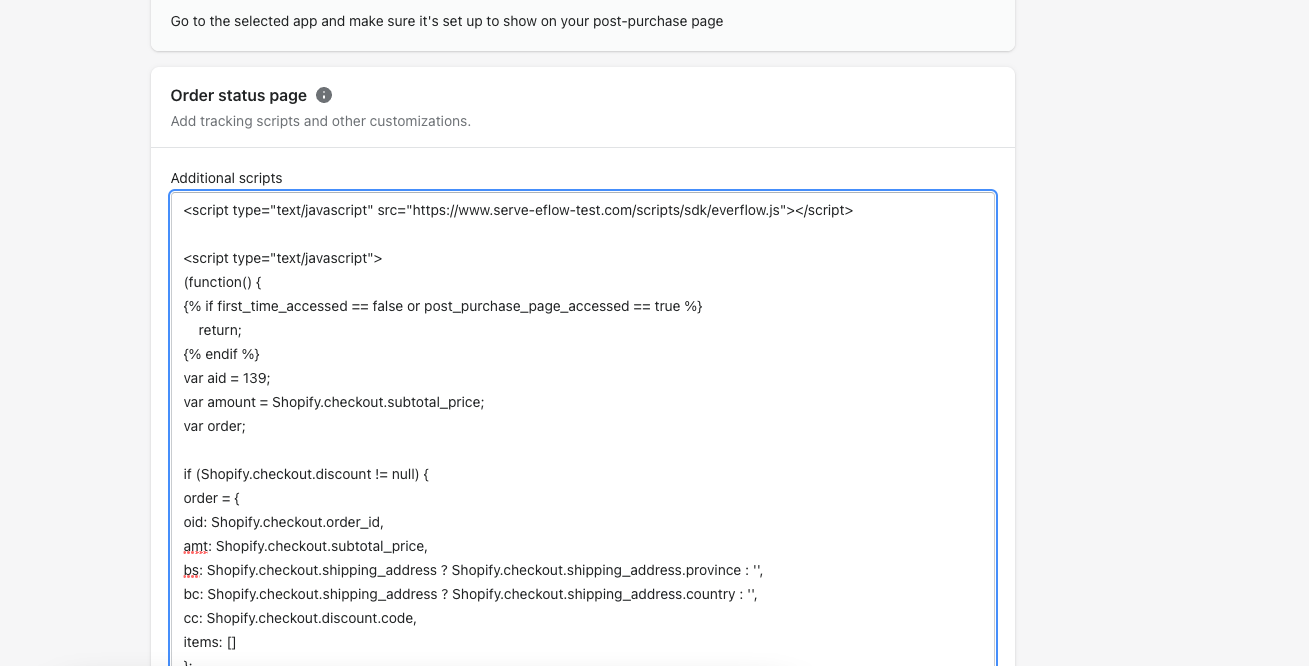Click the info icon beside Order status page
1309x666 pixels.
(324, 95)
